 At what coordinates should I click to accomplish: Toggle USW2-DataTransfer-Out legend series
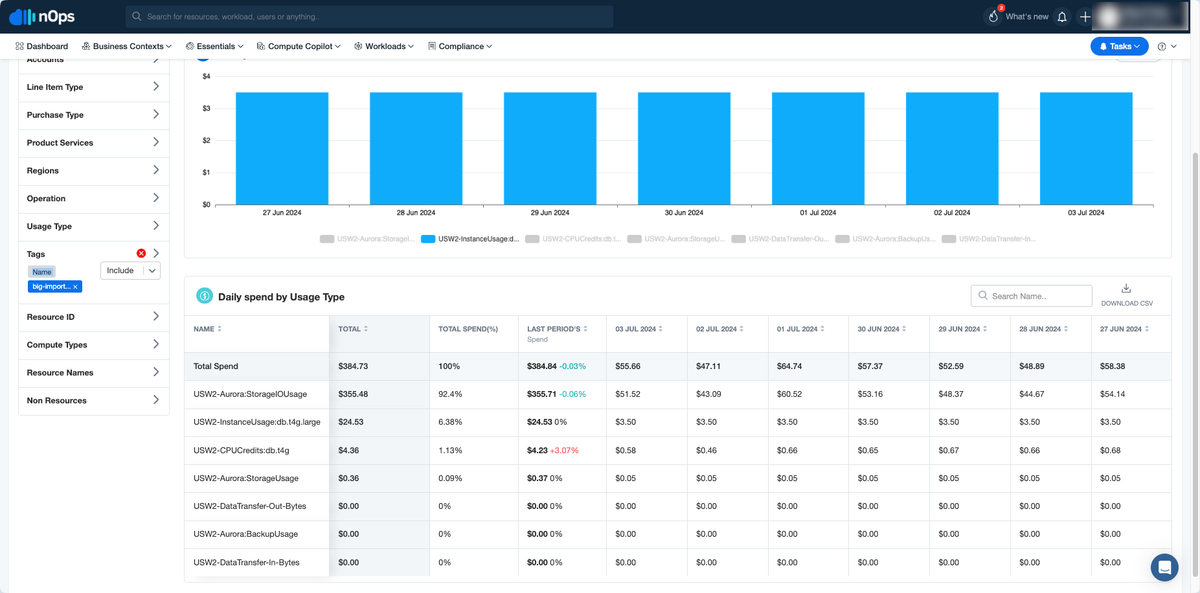pyautogui.click(x=779, y=239)
